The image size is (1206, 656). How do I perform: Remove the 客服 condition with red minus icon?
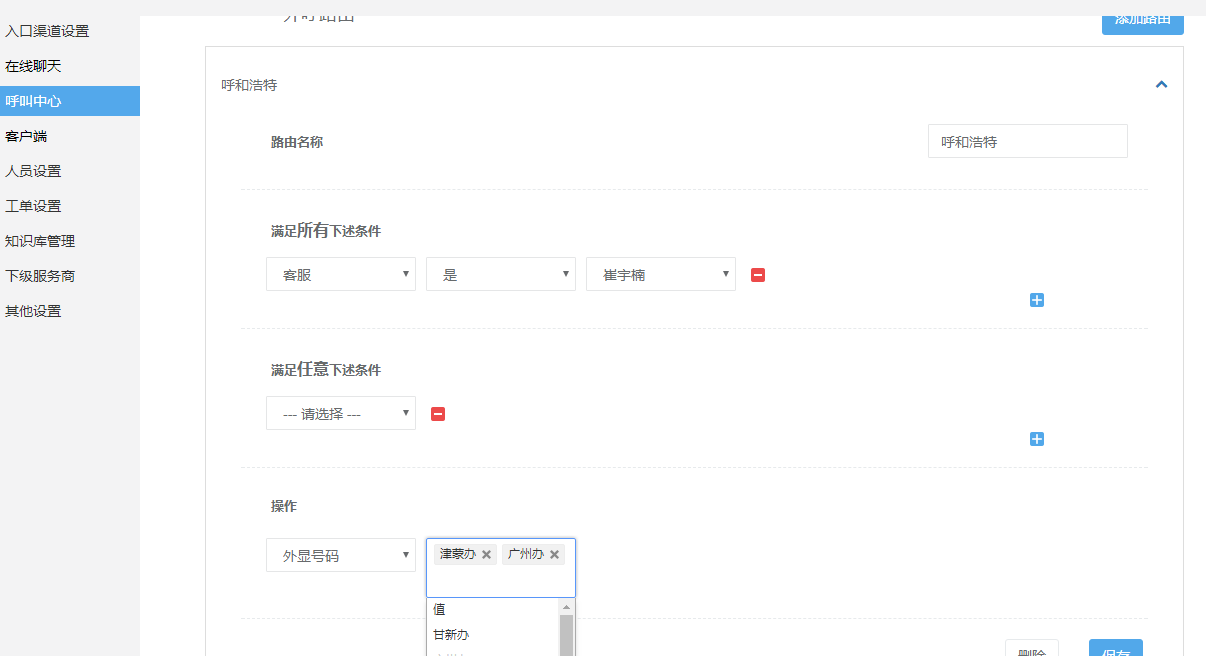pos(758,275)
